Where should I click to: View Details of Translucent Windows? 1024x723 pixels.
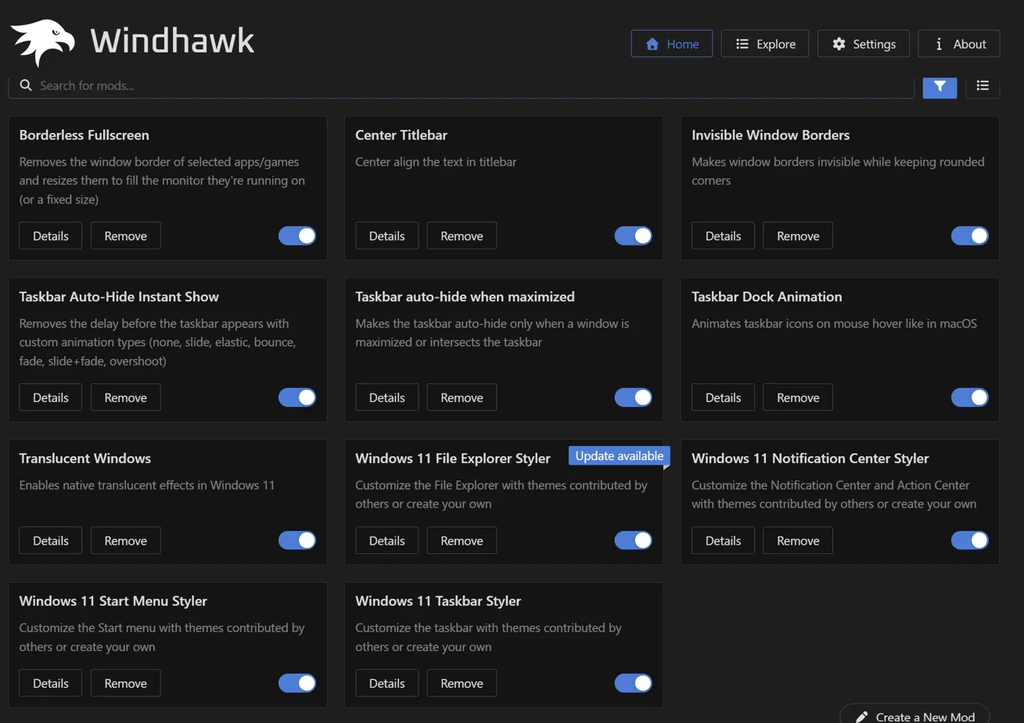pyautogui.click(x=50, y=540)
